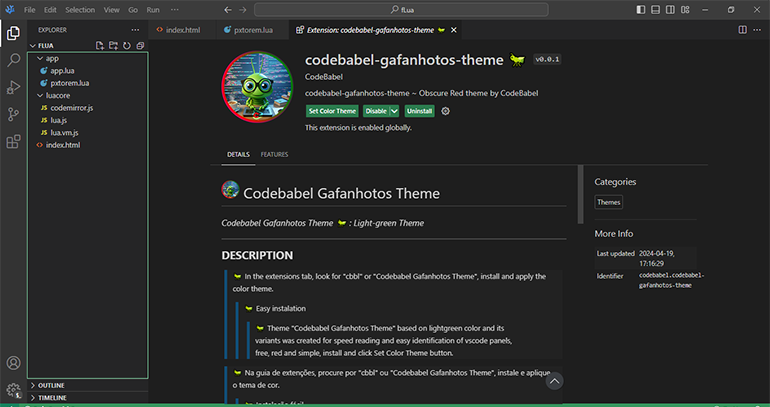
Task: Click the details page vertical scrollbar
Action: [580, 194]
